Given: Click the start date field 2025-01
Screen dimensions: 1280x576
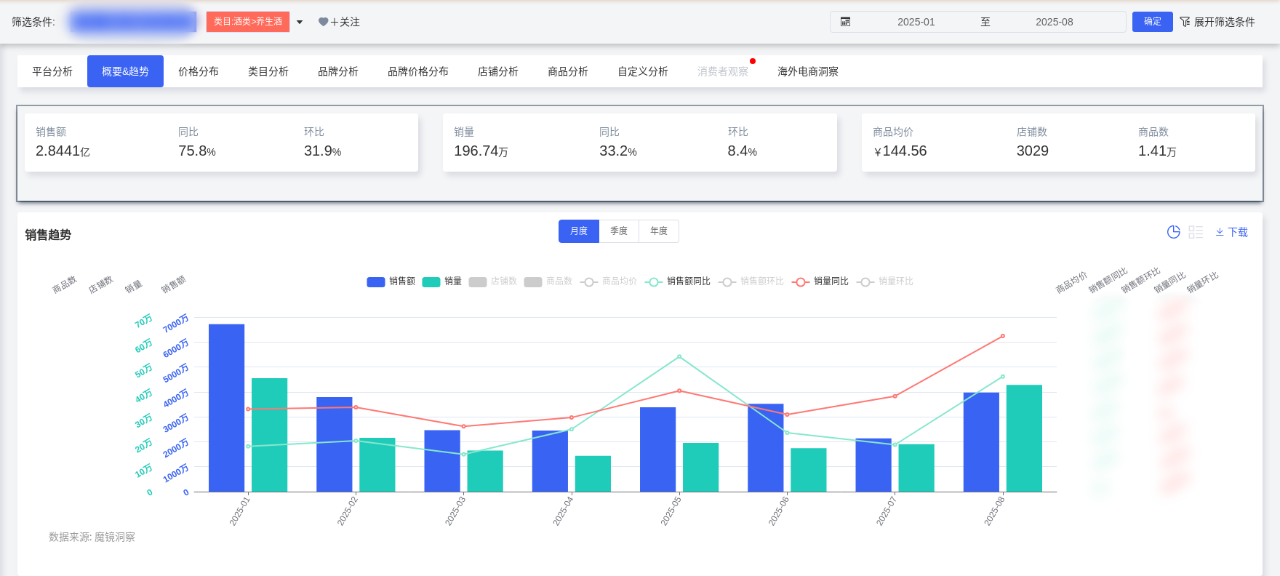Looking at the screenshot, I should (915, 22).
